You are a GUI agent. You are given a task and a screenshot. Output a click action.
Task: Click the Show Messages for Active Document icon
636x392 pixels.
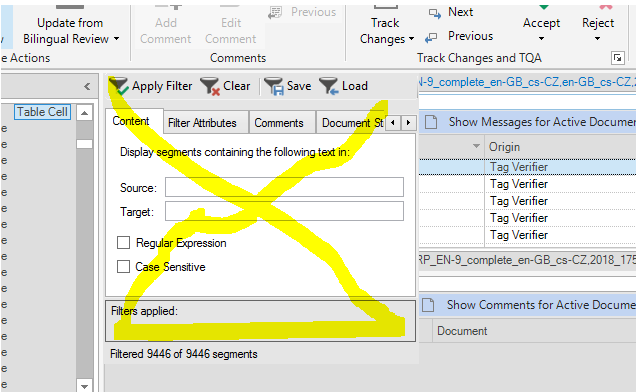(x=431, y=122)
